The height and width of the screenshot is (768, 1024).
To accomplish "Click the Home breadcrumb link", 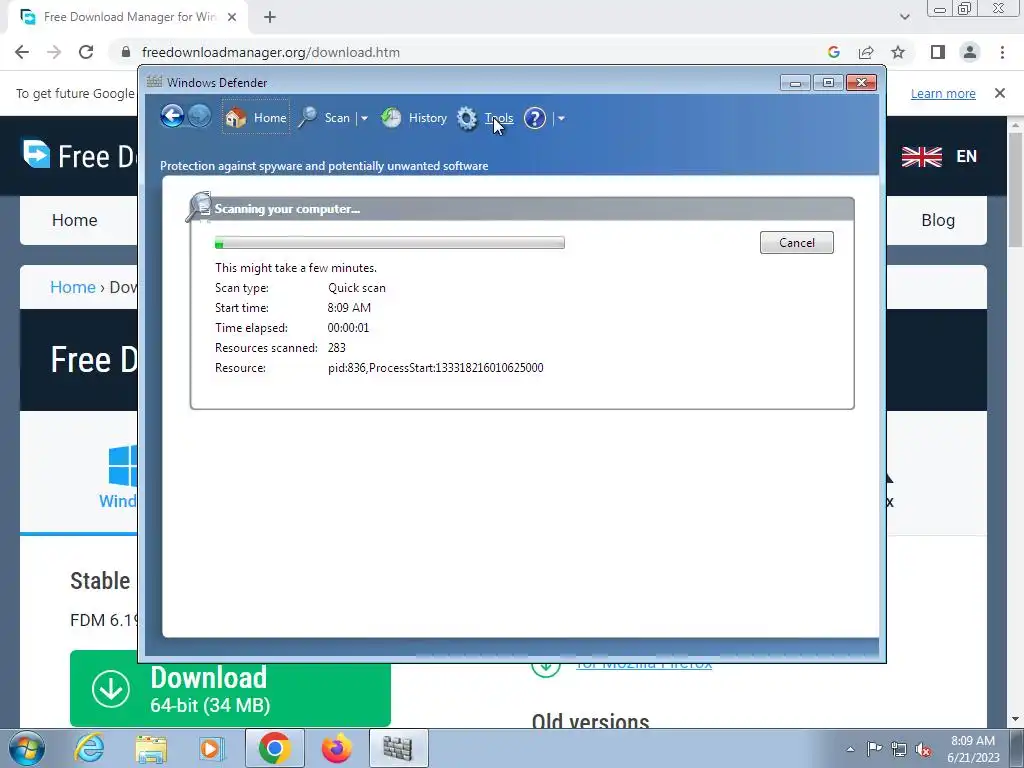I will (72, 287).
